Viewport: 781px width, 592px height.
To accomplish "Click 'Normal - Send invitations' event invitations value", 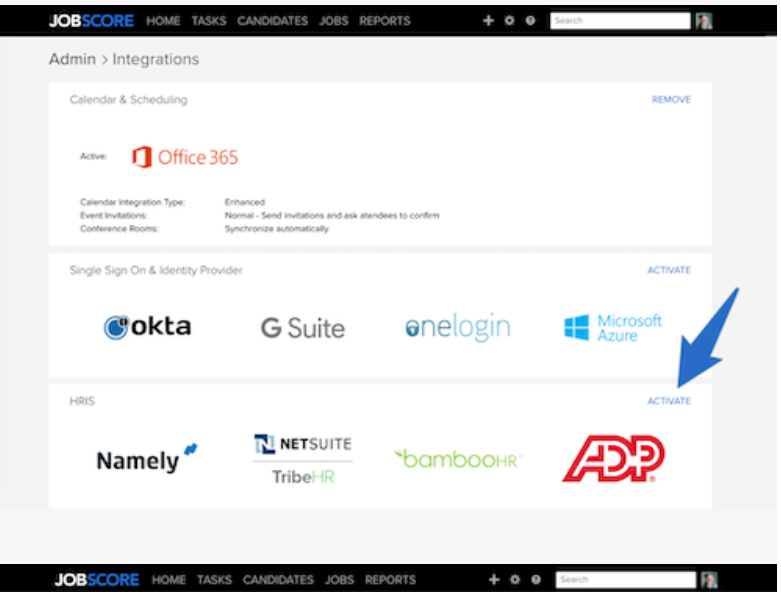I will (x=332, y=215).
